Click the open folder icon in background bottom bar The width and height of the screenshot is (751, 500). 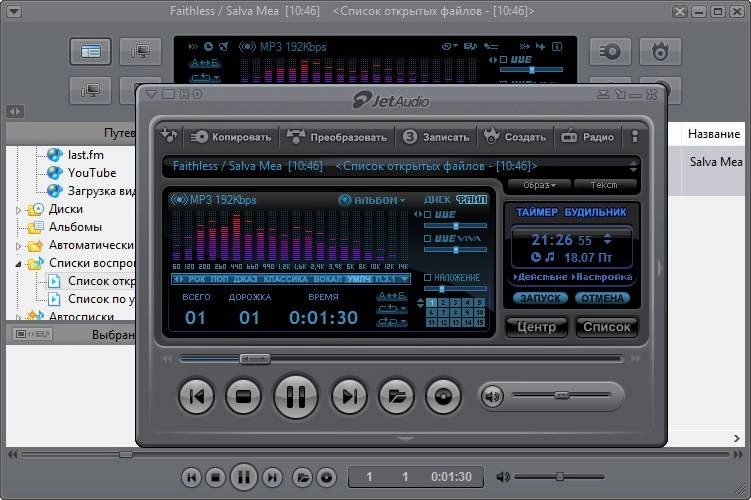tap(302, 477)
